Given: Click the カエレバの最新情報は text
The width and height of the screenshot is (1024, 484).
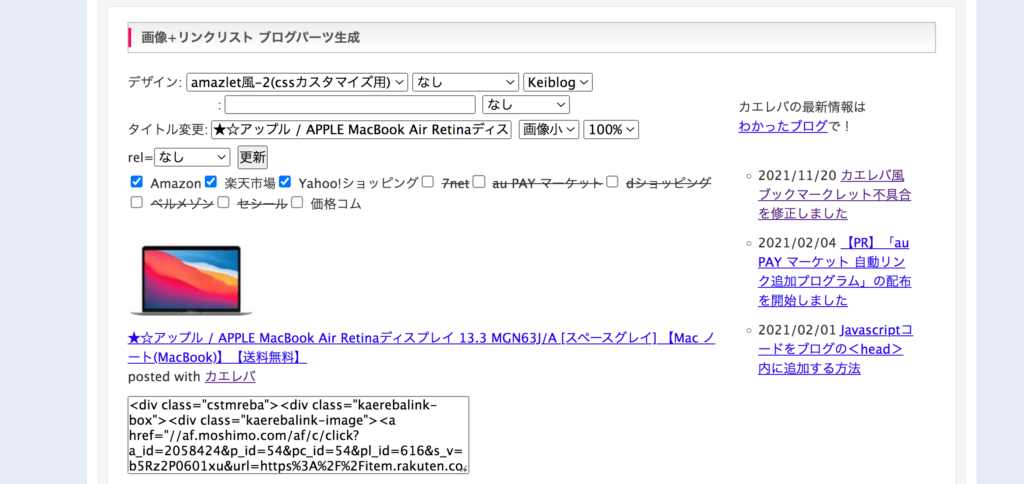Looking at the screenshot, I should [802, 107].
